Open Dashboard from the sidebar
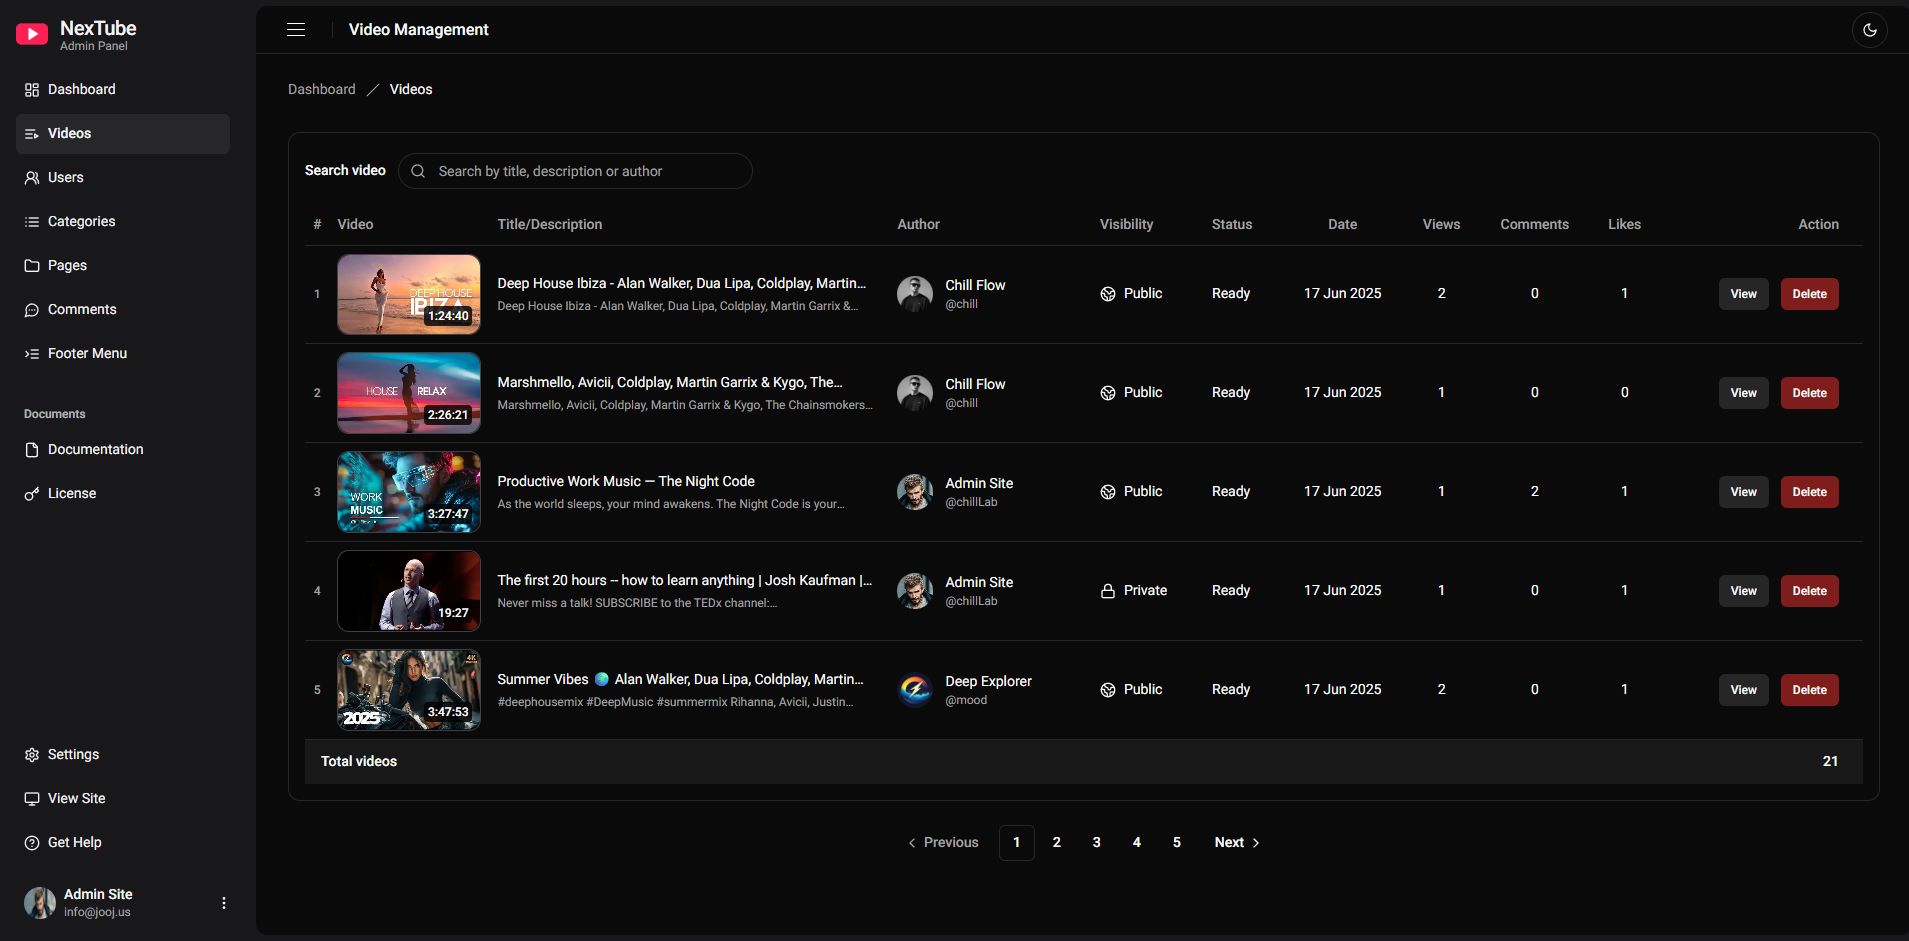The image size is (1909, 941). [81, 89]
